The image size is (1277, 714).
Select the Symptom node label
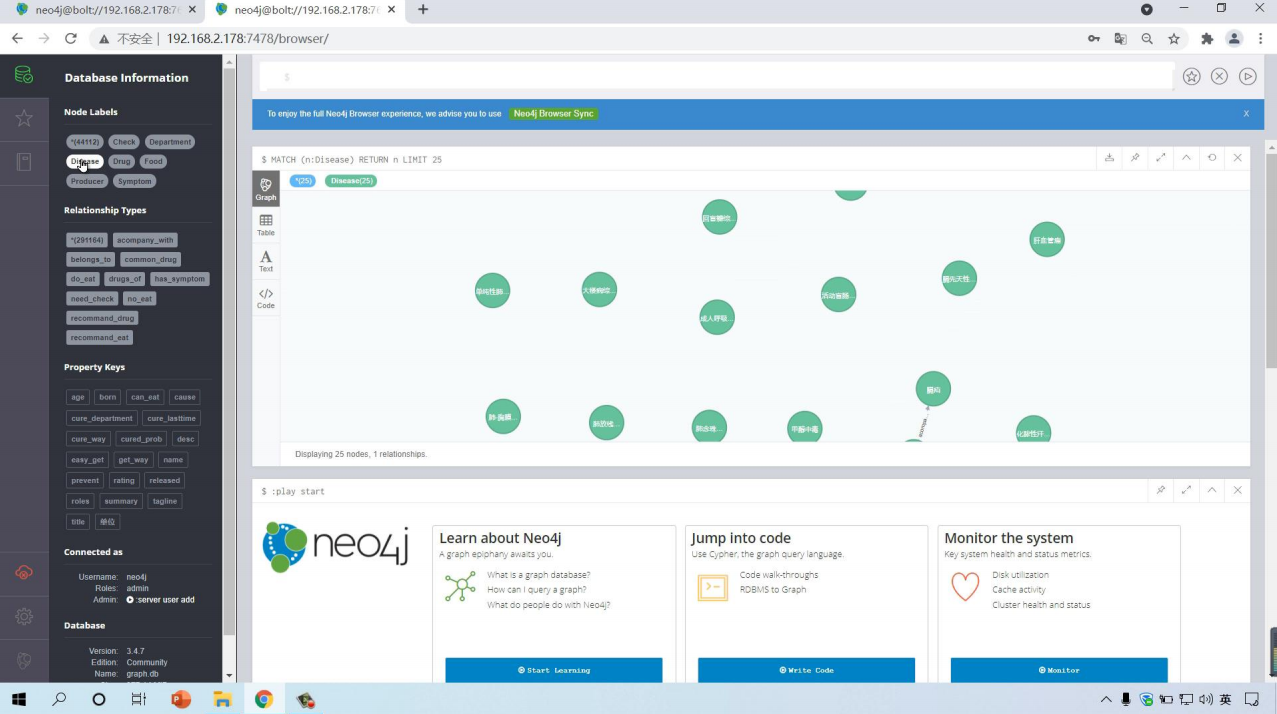pyautogui.click(x=134, y=181)
